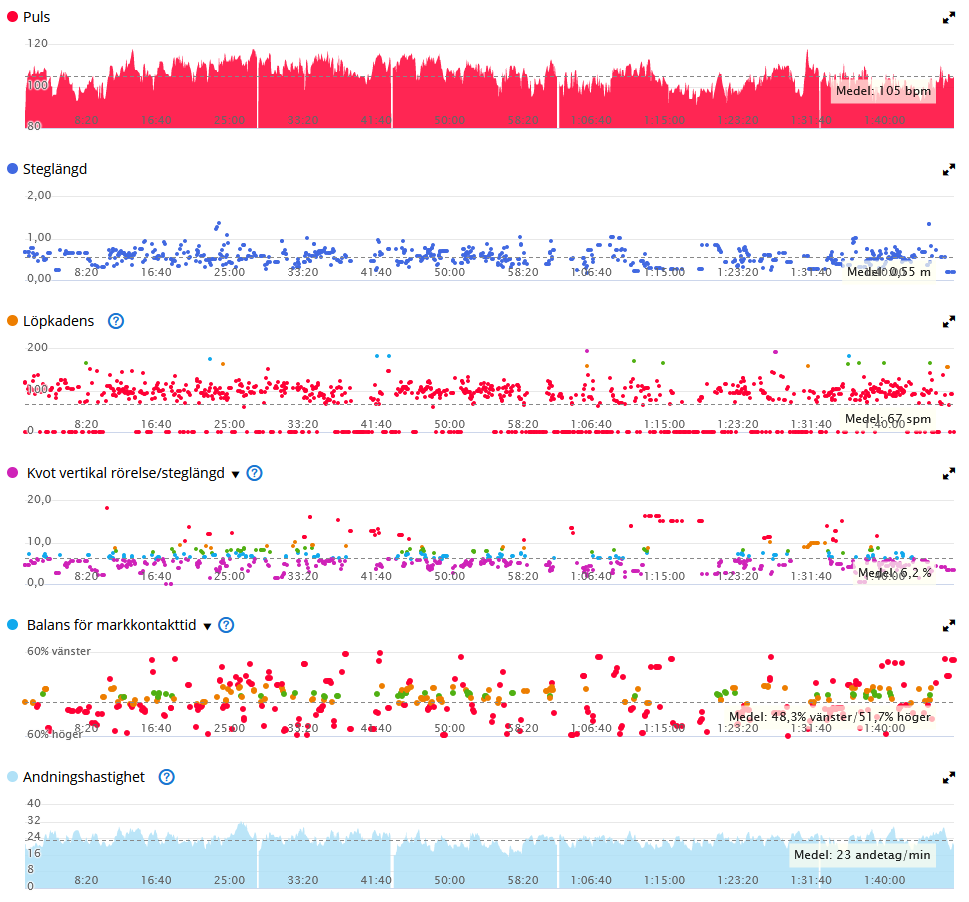This screenshot has width=969, height=902.
Task: Click the magenta Kvot vertikal rörelse legend dot
Action: coord(12,473)
